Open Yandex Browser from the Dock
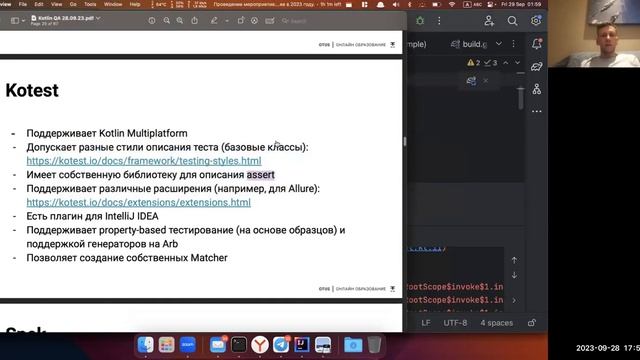The image size is (640, 360). 260,345
